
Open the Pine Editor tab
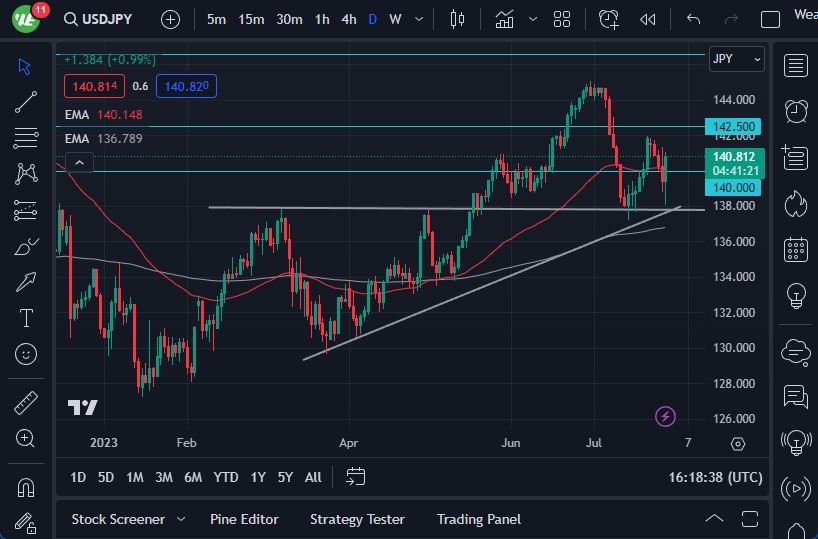[x=244, y=519]
